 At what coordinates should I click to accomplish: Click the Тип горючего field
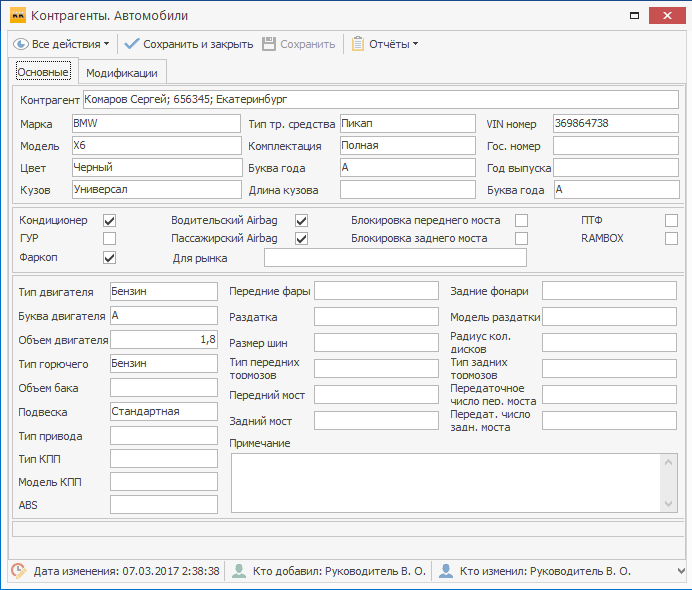(164, 364)
